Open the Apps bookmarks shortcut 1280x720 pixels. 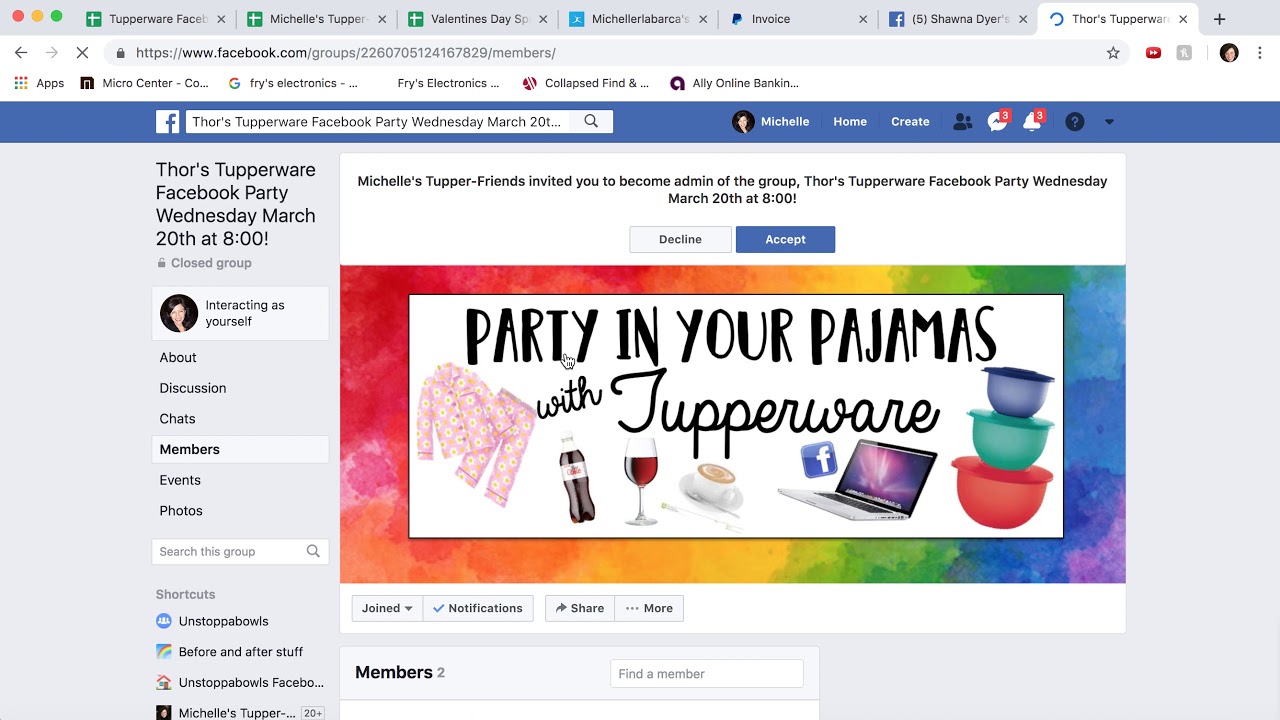40,83
